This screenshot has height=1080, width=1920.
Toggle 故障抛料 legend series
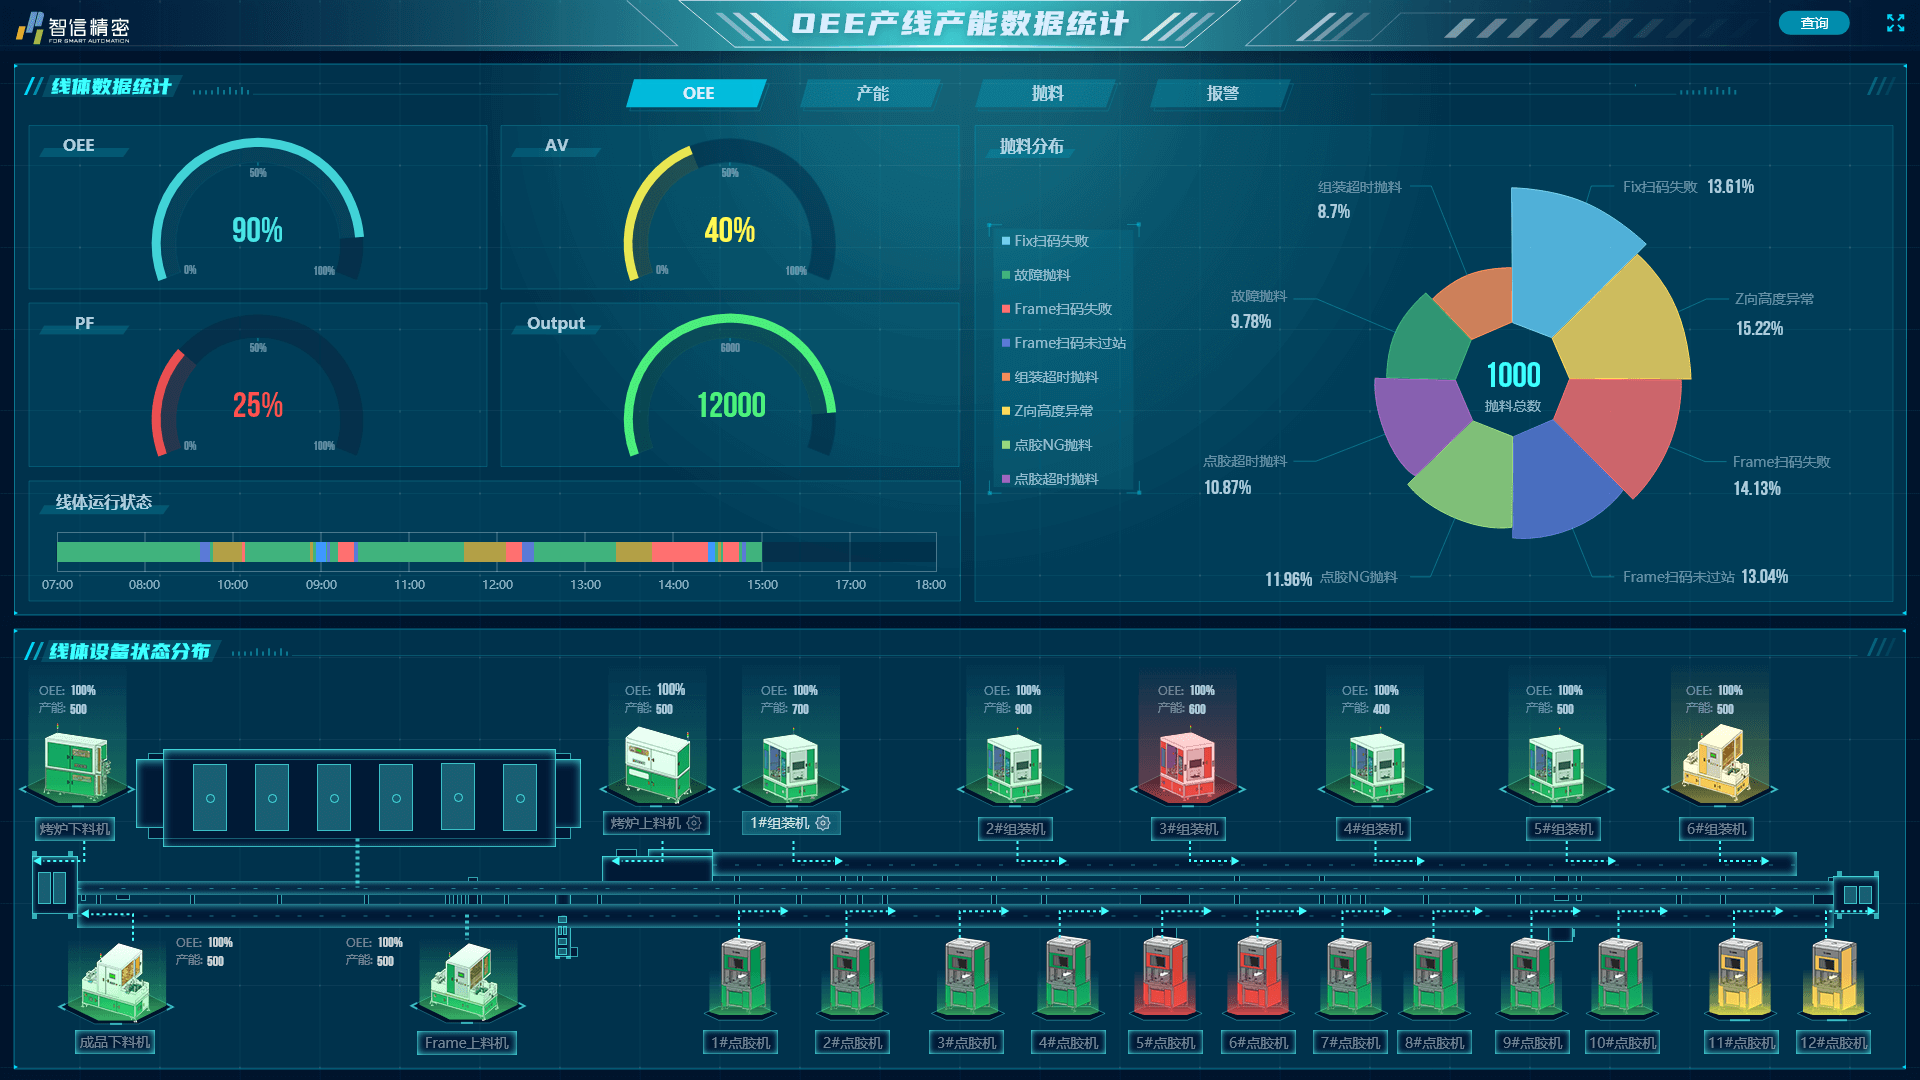(x=1041, y=275)
